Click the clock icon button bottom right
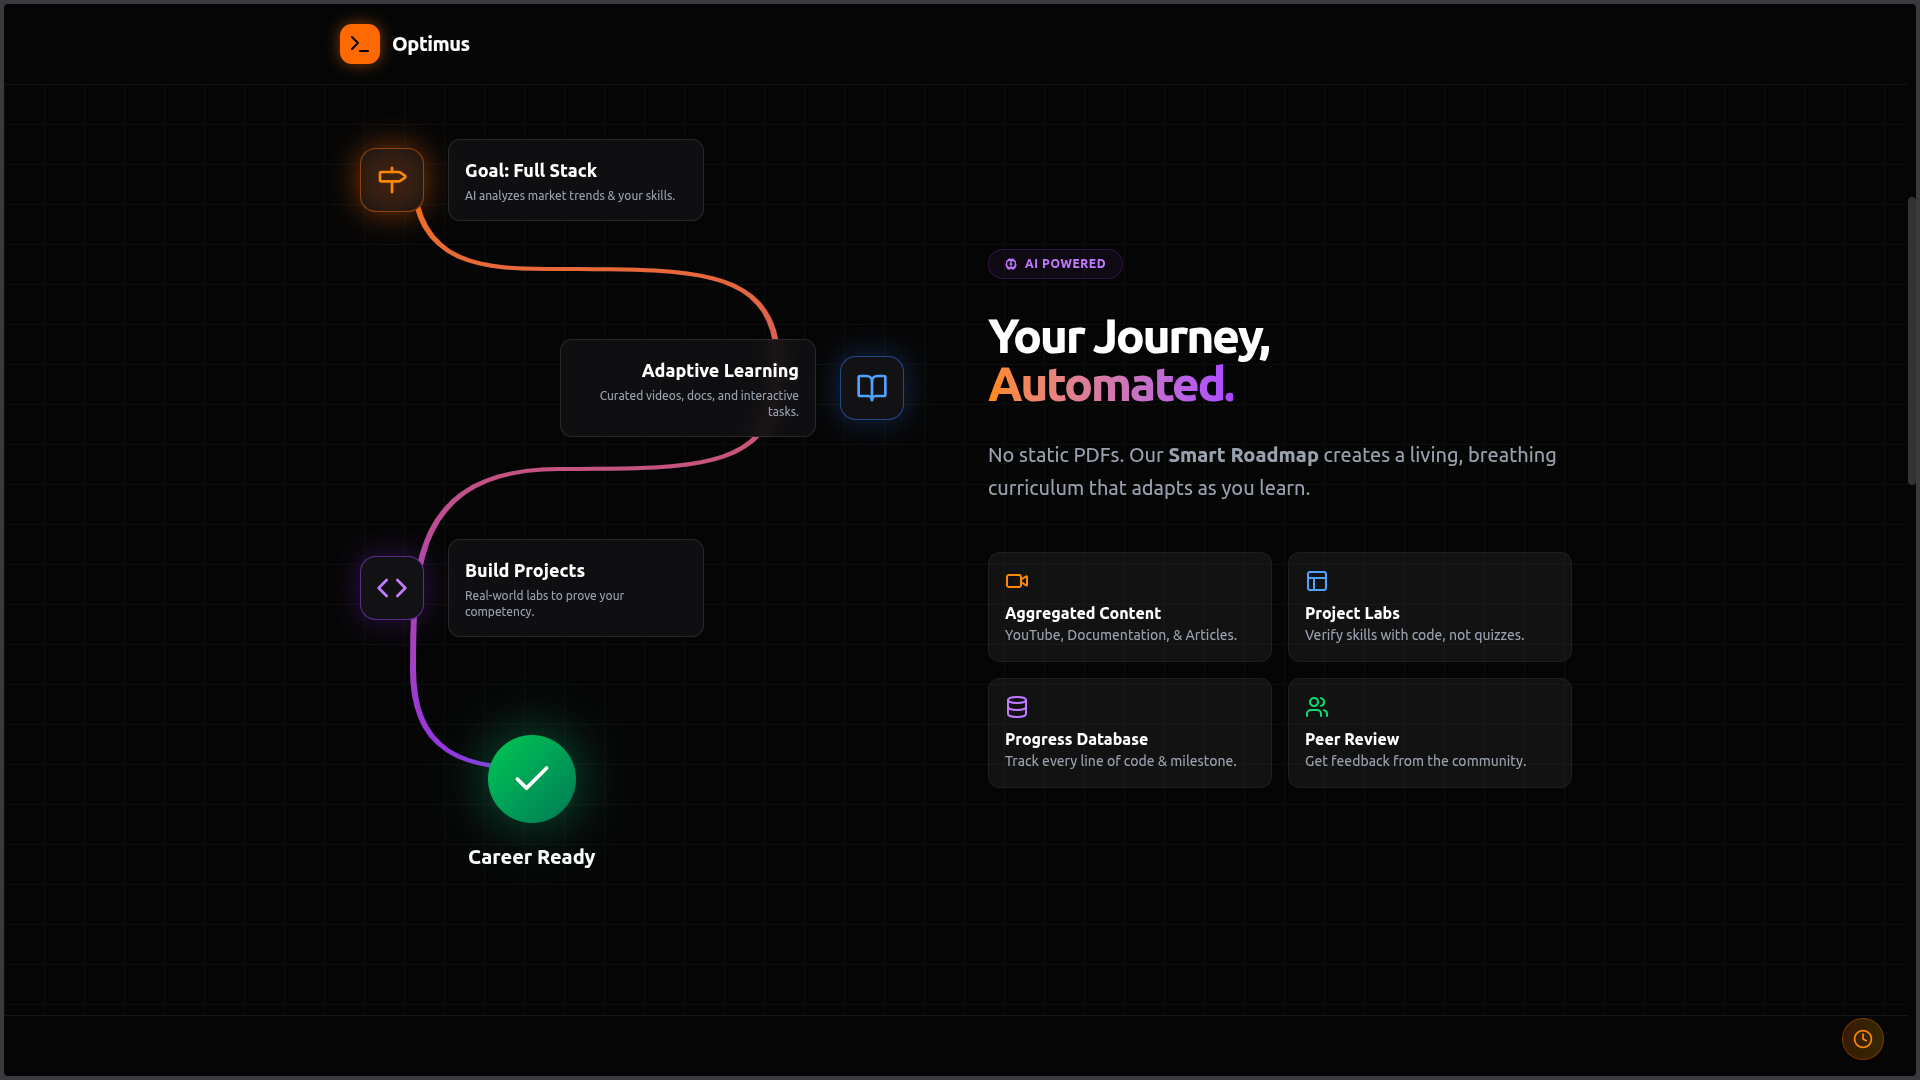Viewport: 1920px width, 1080px height. pyautogui.click(x=1862, y=1039)
